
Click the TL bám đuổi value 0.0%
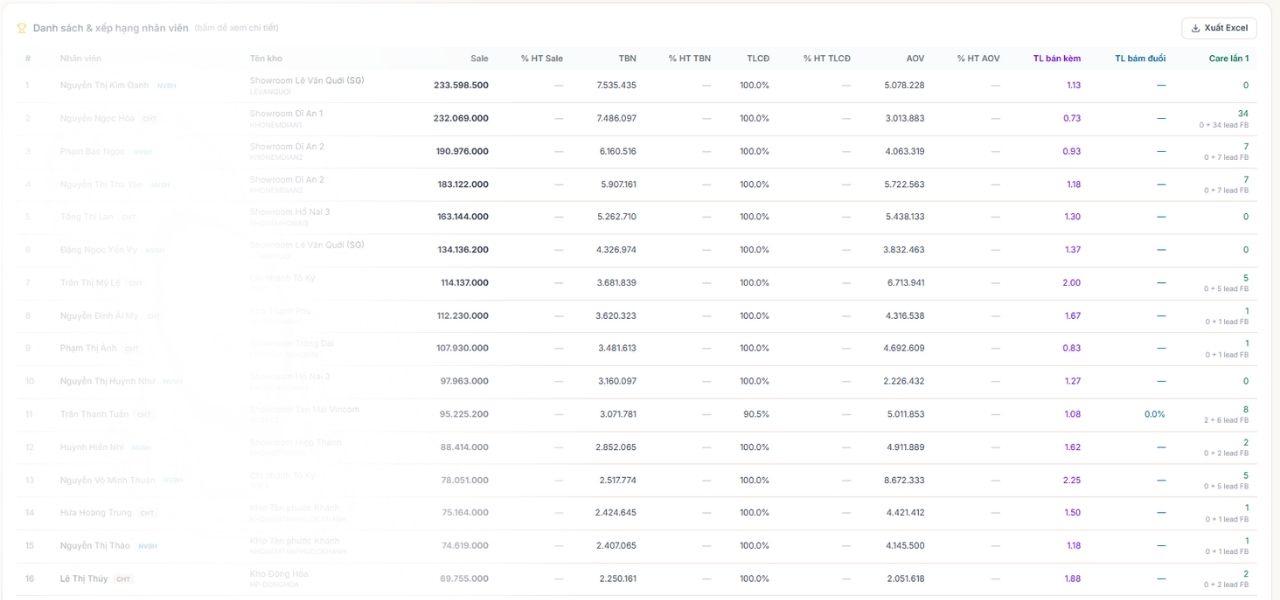[1155, 414]
